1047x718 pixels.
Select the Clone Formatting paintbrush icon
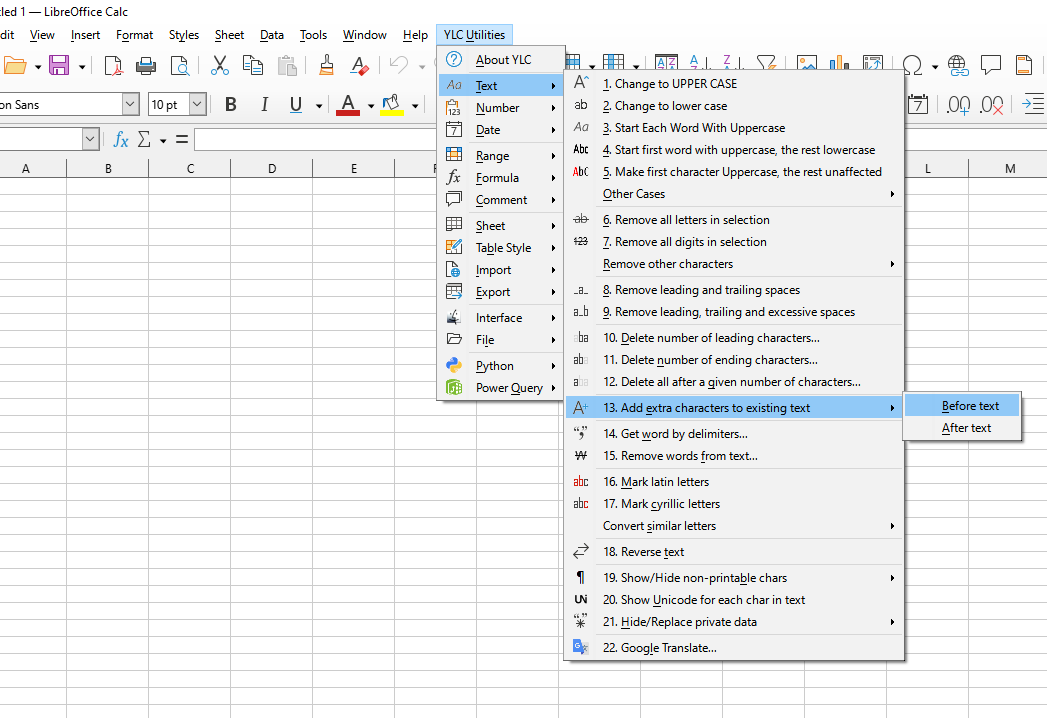click(326, 66)
